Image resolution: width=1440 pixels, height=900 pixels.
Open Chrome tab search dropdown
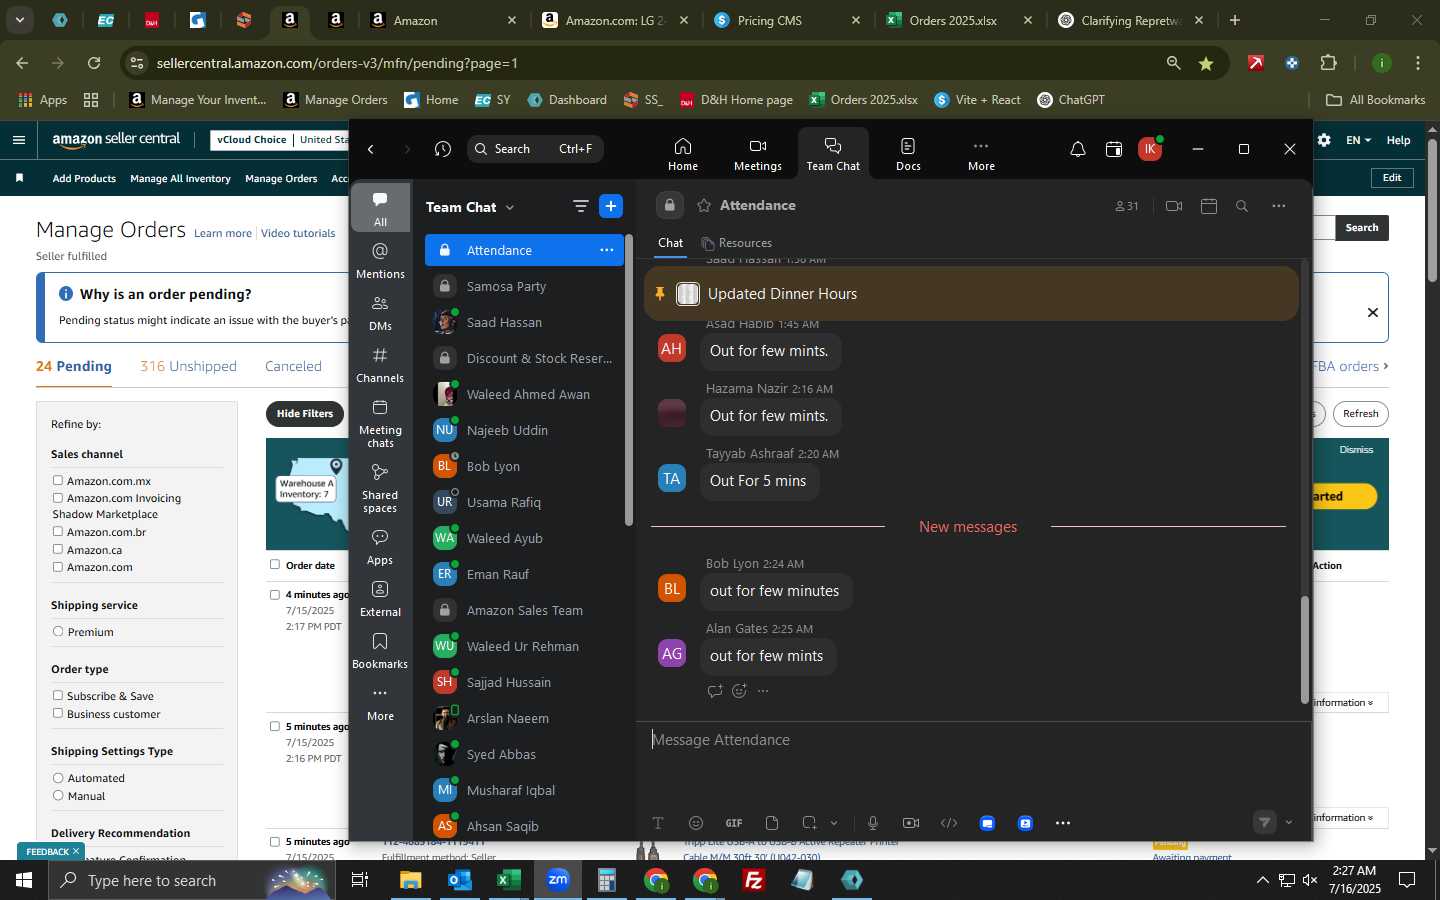click(19, 19)
